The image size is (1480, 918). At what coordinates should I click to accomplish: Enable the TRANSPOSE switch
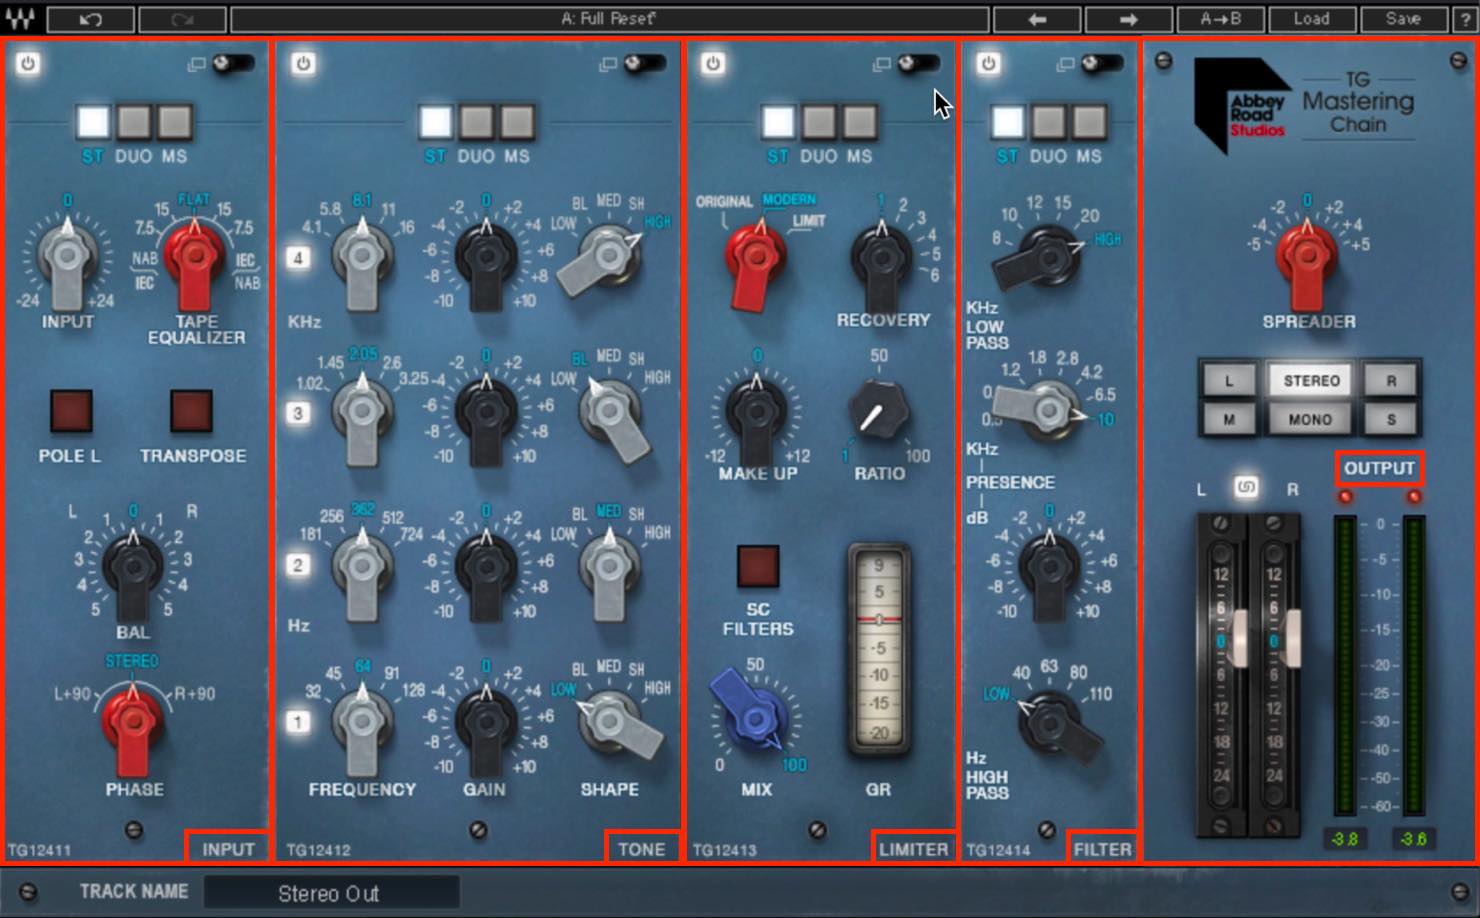[x=191, y=411]
